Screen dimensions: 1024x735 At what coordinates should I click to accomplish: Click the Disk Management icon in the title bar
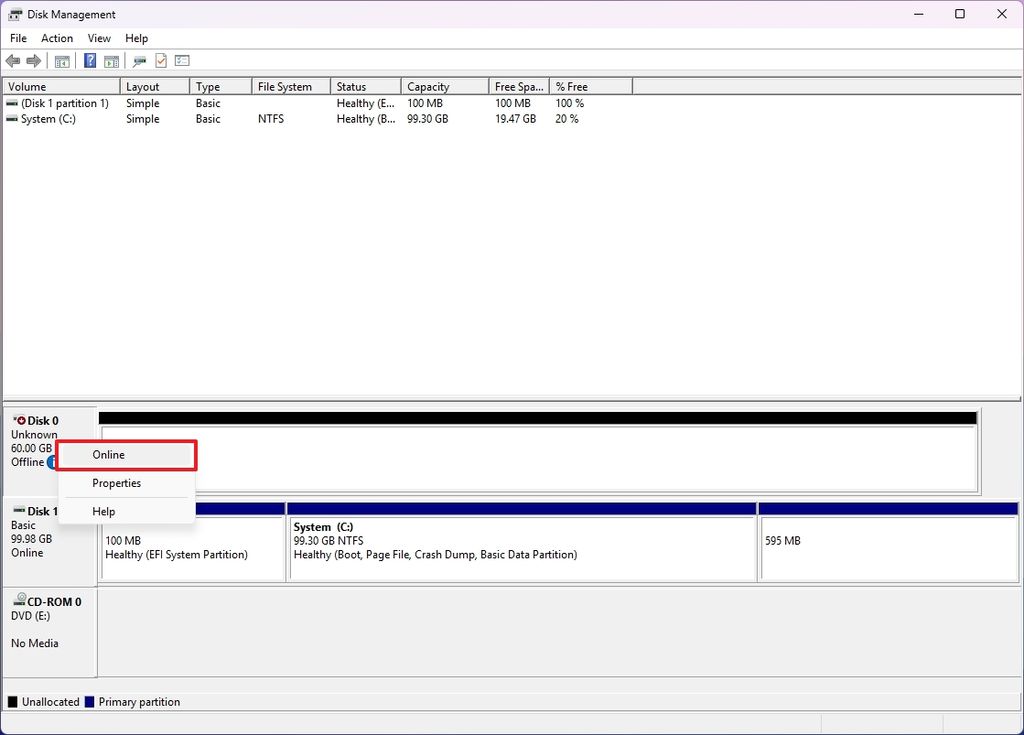[14, 14]
